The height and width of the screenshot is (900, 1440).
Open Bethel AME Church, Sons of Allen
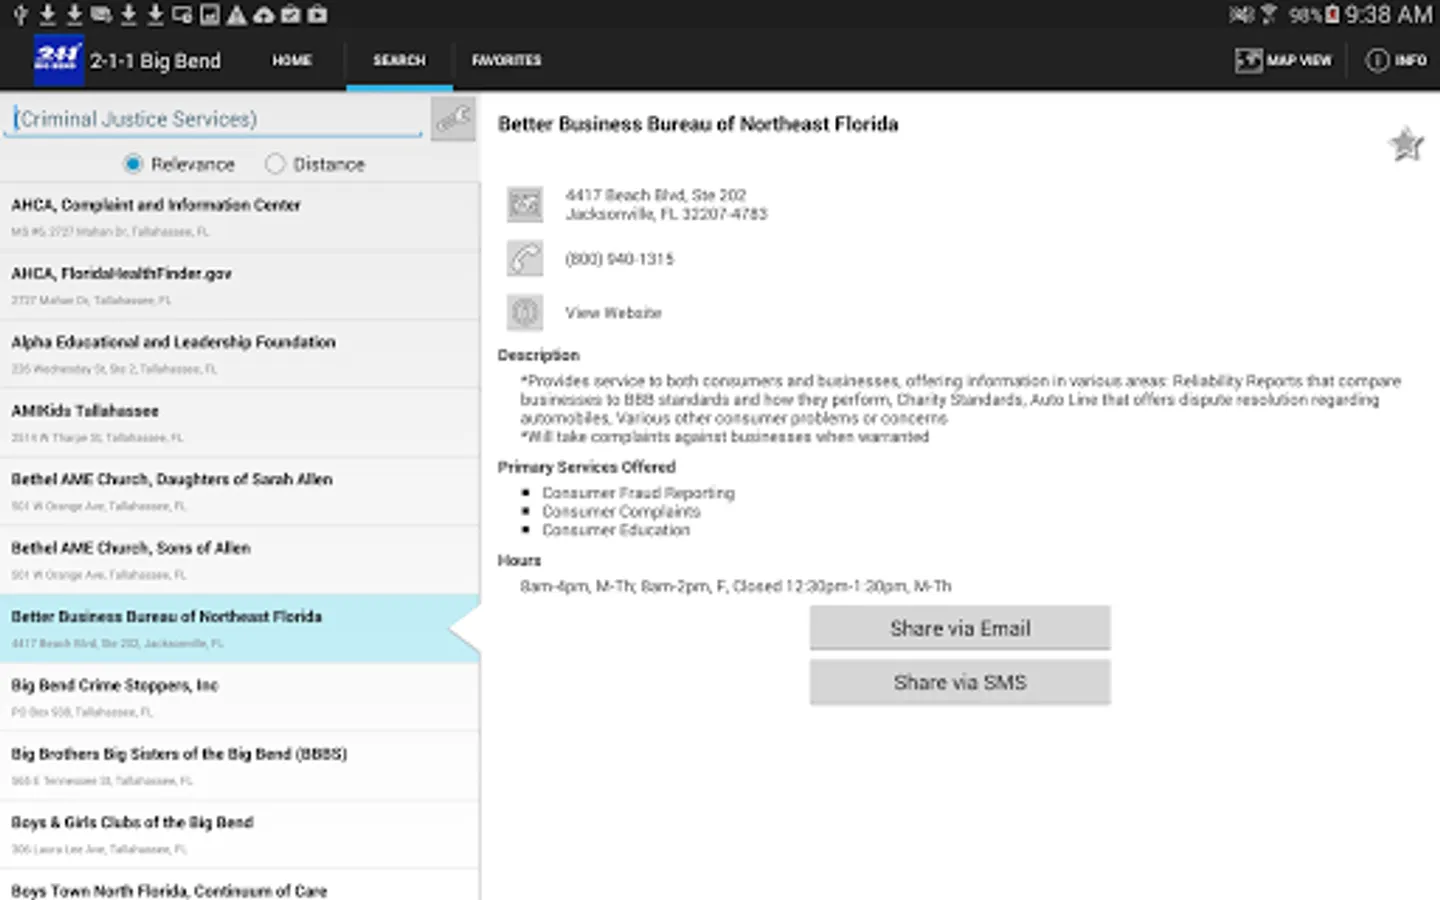(x=240, y=561)
